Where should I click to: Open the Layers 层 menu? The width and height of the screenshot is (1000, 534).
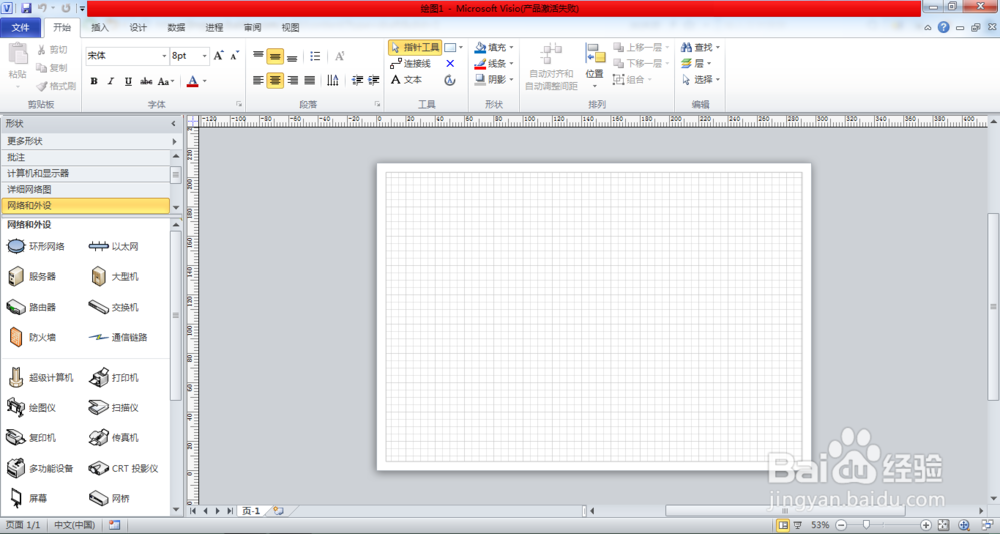point(696,63)
